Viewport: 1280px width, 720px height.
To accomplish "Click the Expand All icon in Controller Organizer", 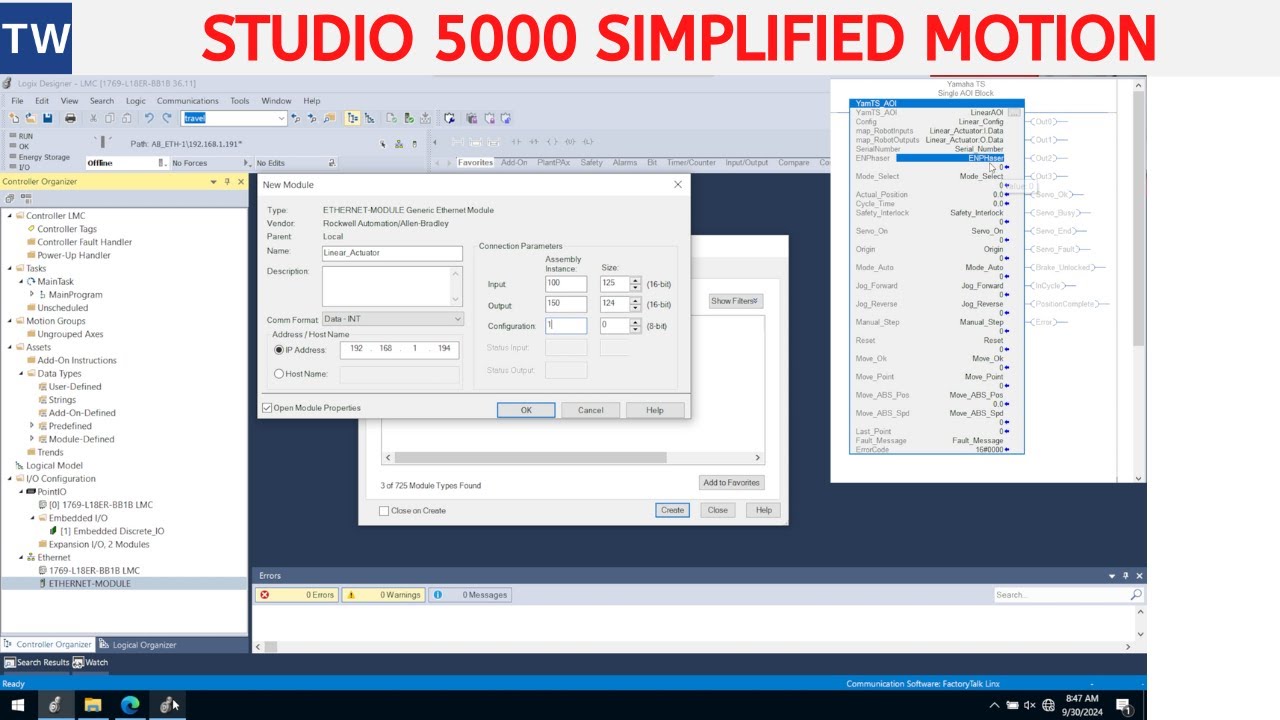I will (x=10, y=198).
